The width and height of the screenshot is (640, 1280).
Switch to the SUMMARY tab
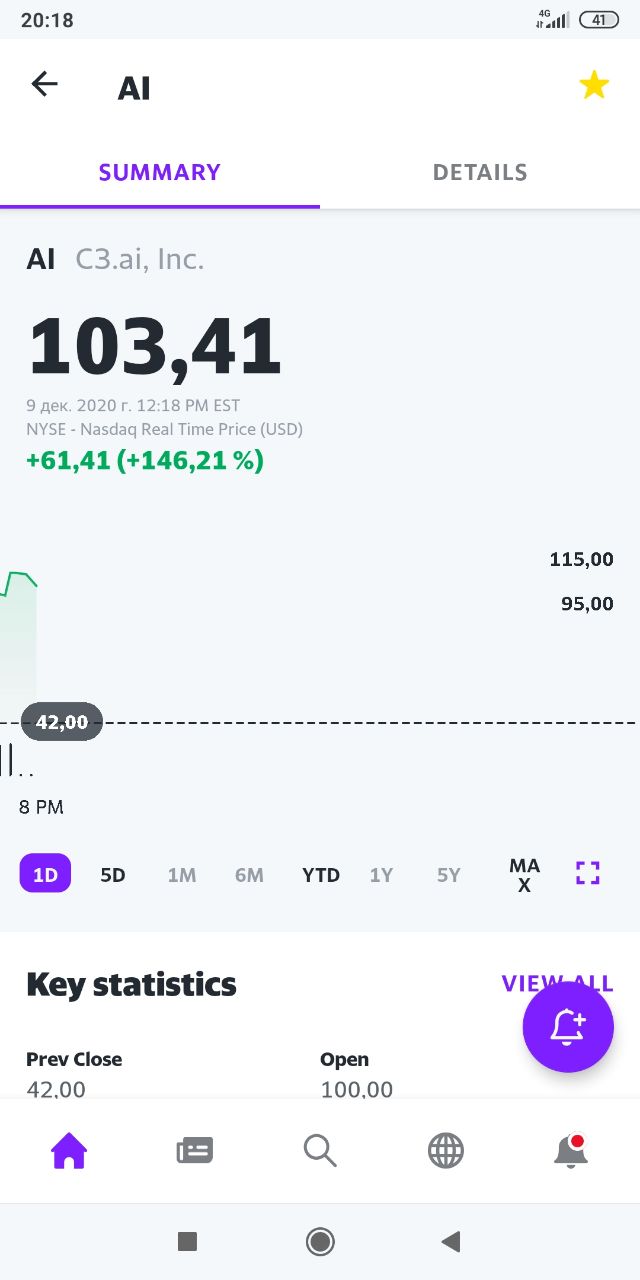tap(160, 172)
